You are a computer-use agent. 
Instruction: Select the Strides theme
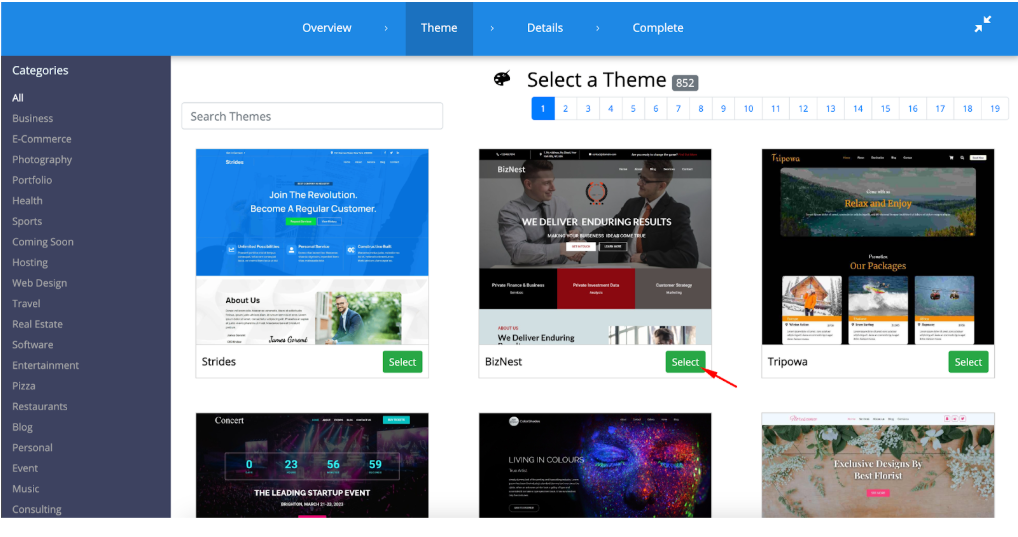click(402, 362)
